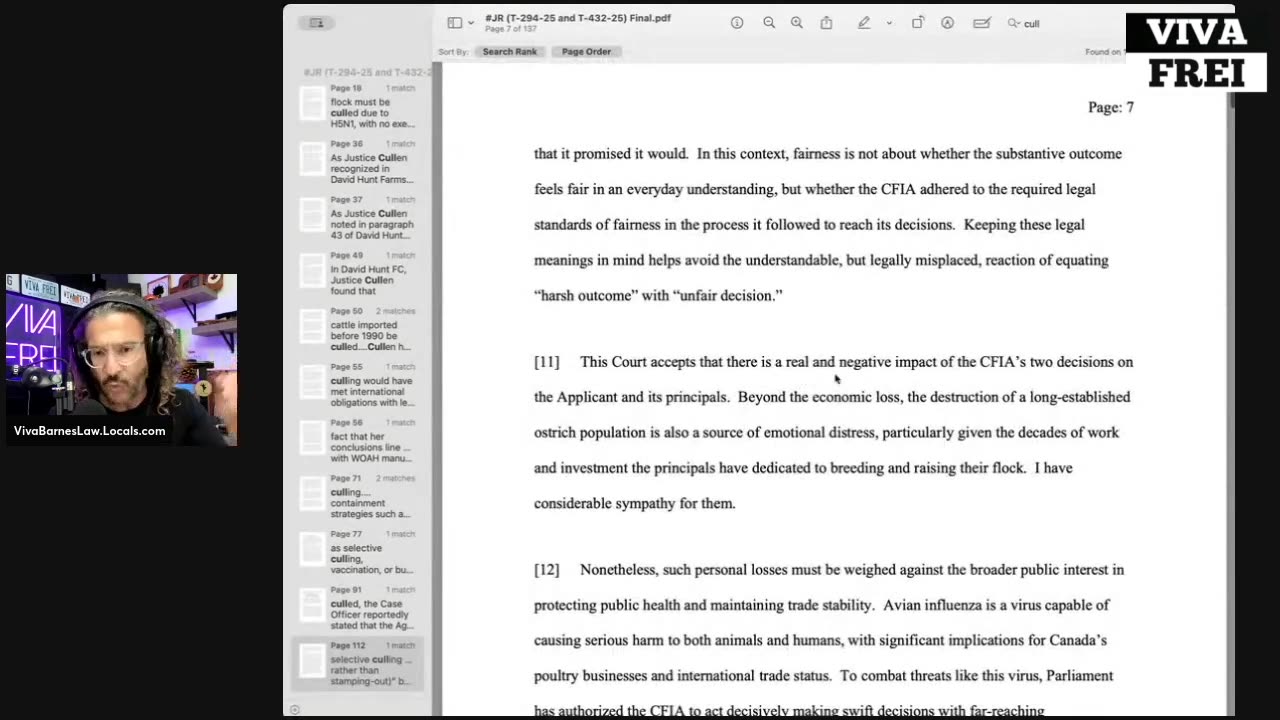Click the document title in the sidebar header
Image resolution: width=1280 pixels, height=720 pixels.
click(367, 72)
